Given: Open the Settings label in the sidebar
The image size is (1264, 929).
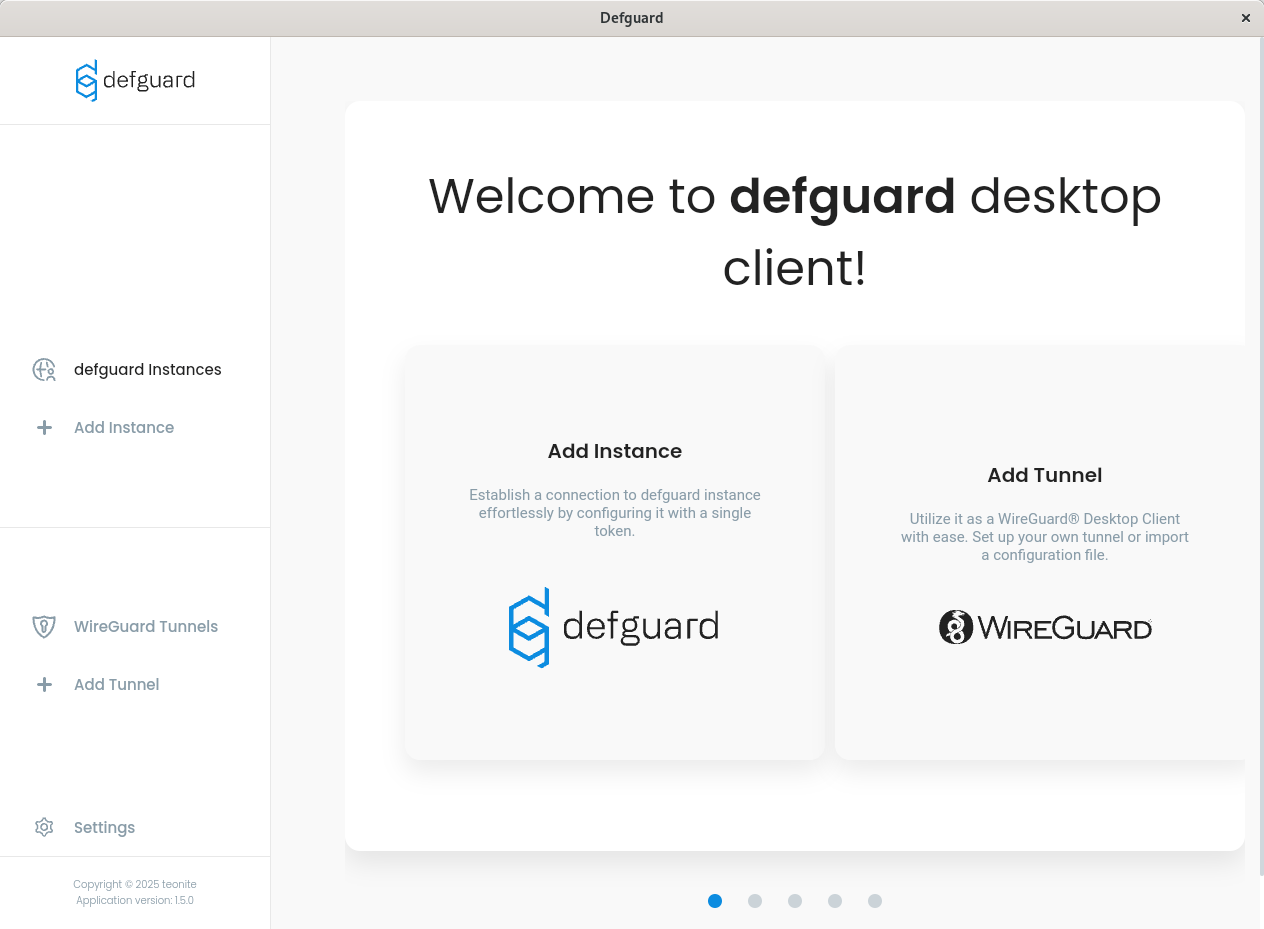Looking at the screenshot, I should 104,828.
